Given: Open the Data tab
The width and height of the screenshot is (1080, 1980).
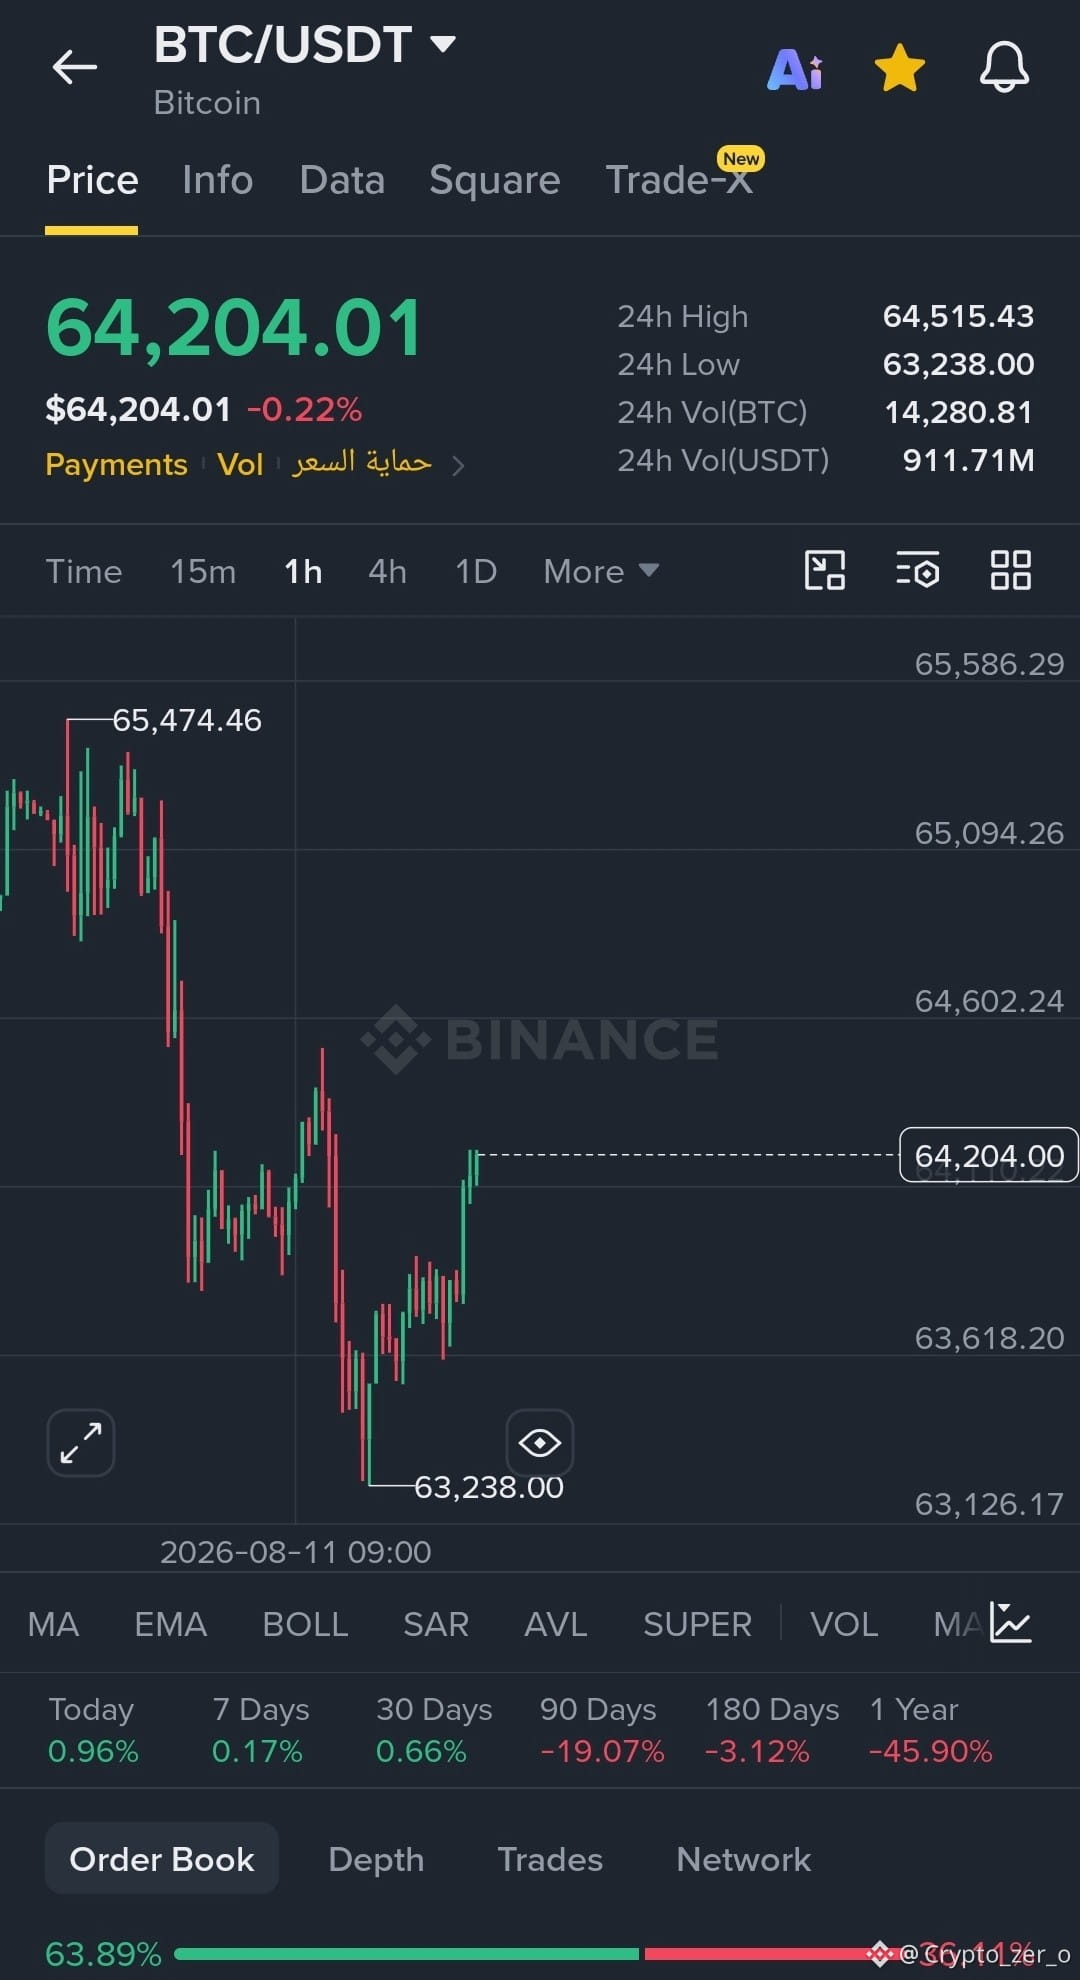Looking at the screenshot, I should click(342, 180).
